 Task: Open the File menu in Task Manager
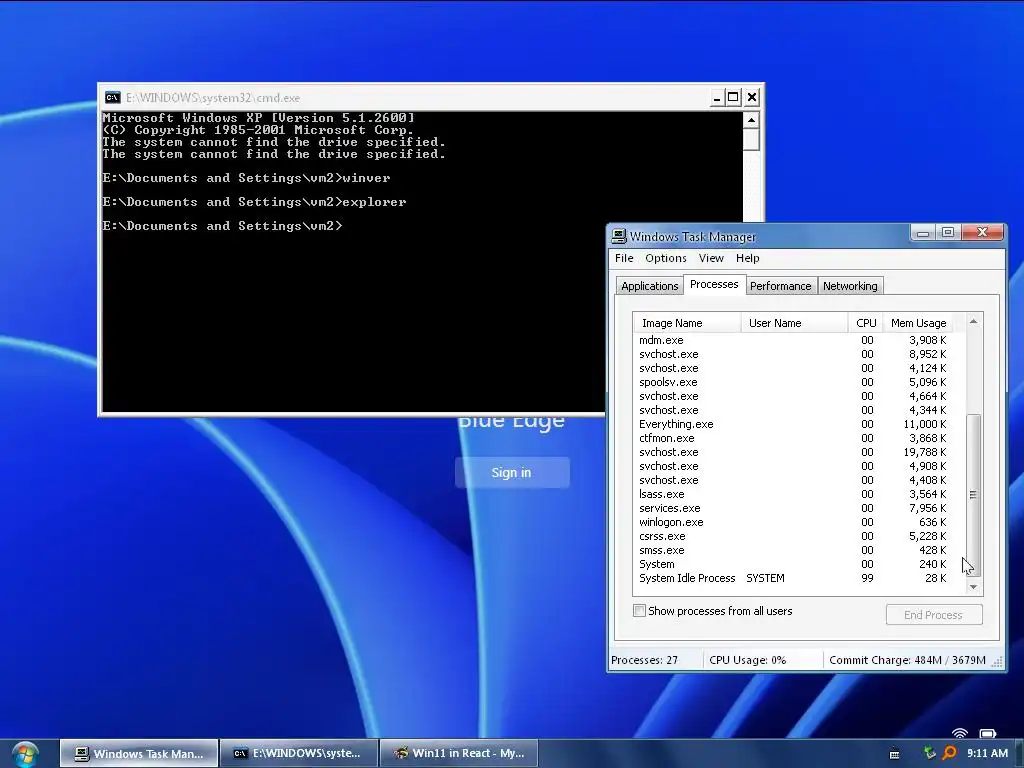pos(624,258)
